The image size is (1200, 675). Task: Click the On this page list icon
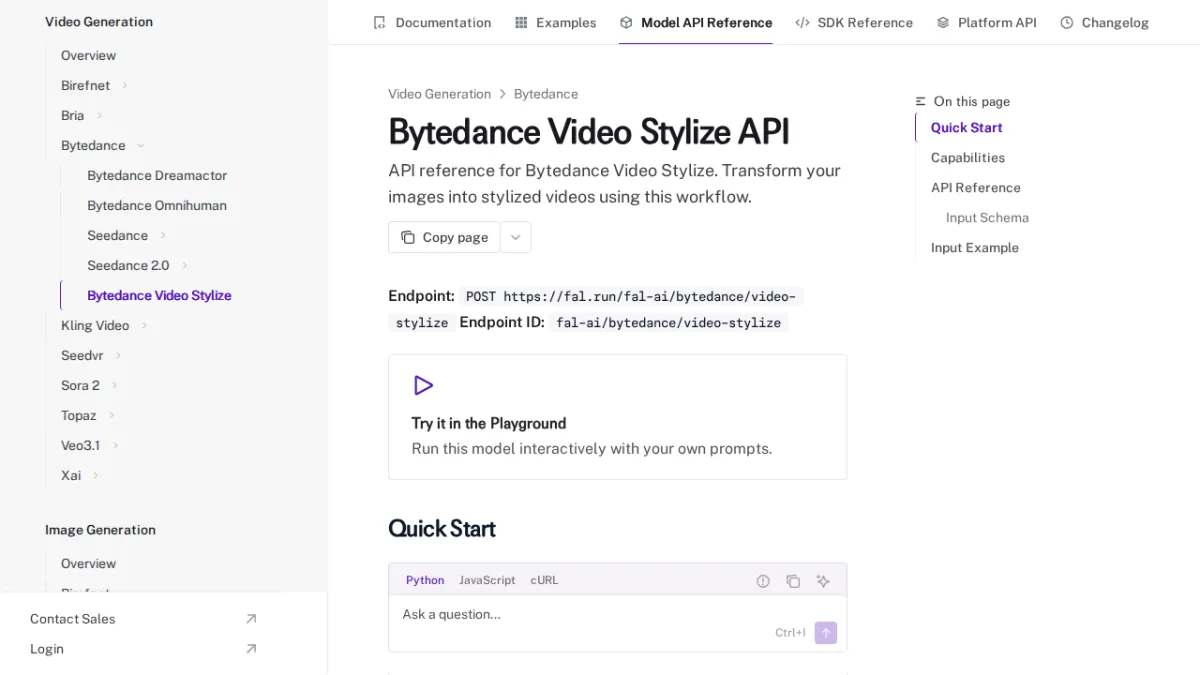tap(921, 101)
